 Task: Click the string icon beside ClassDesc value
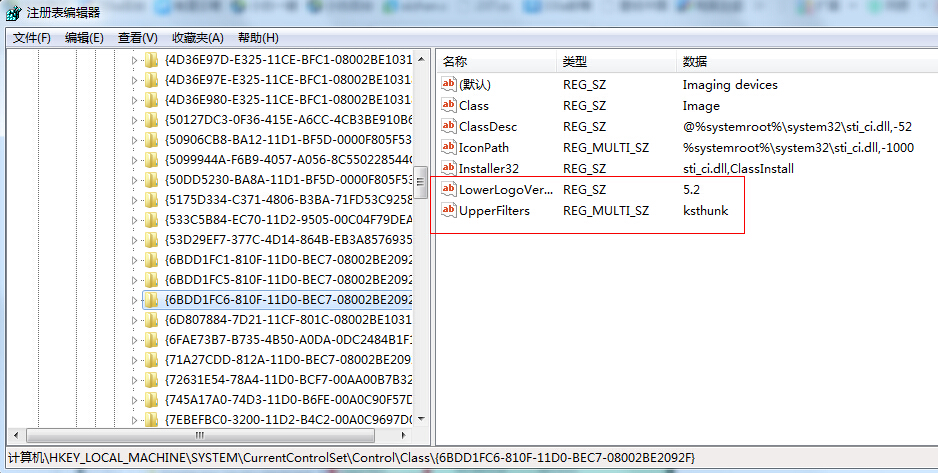tap(449, 127)
